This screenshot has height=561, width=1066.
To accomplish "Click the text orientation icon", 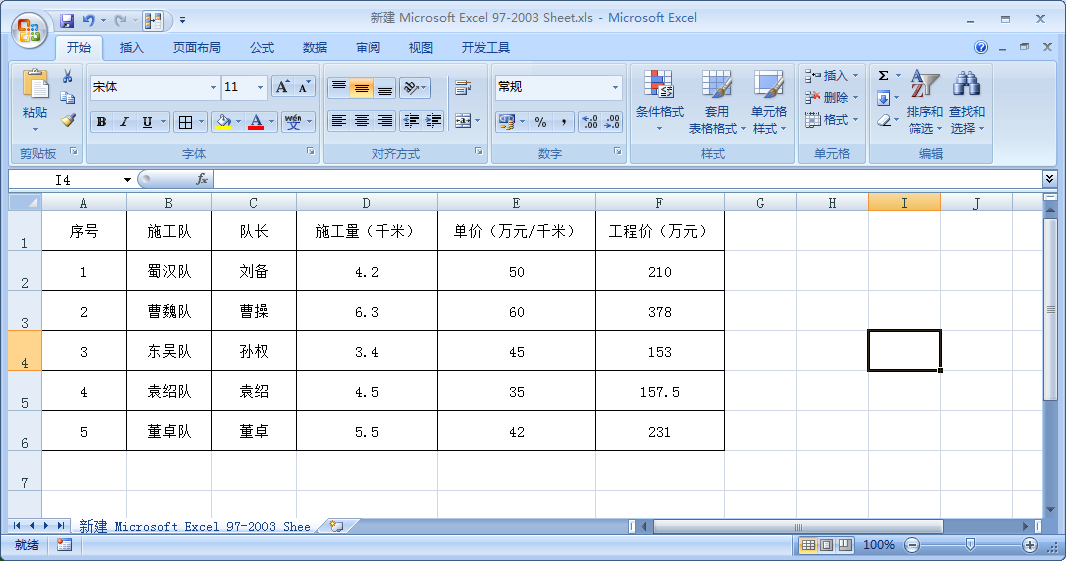I will coord(410,87).
